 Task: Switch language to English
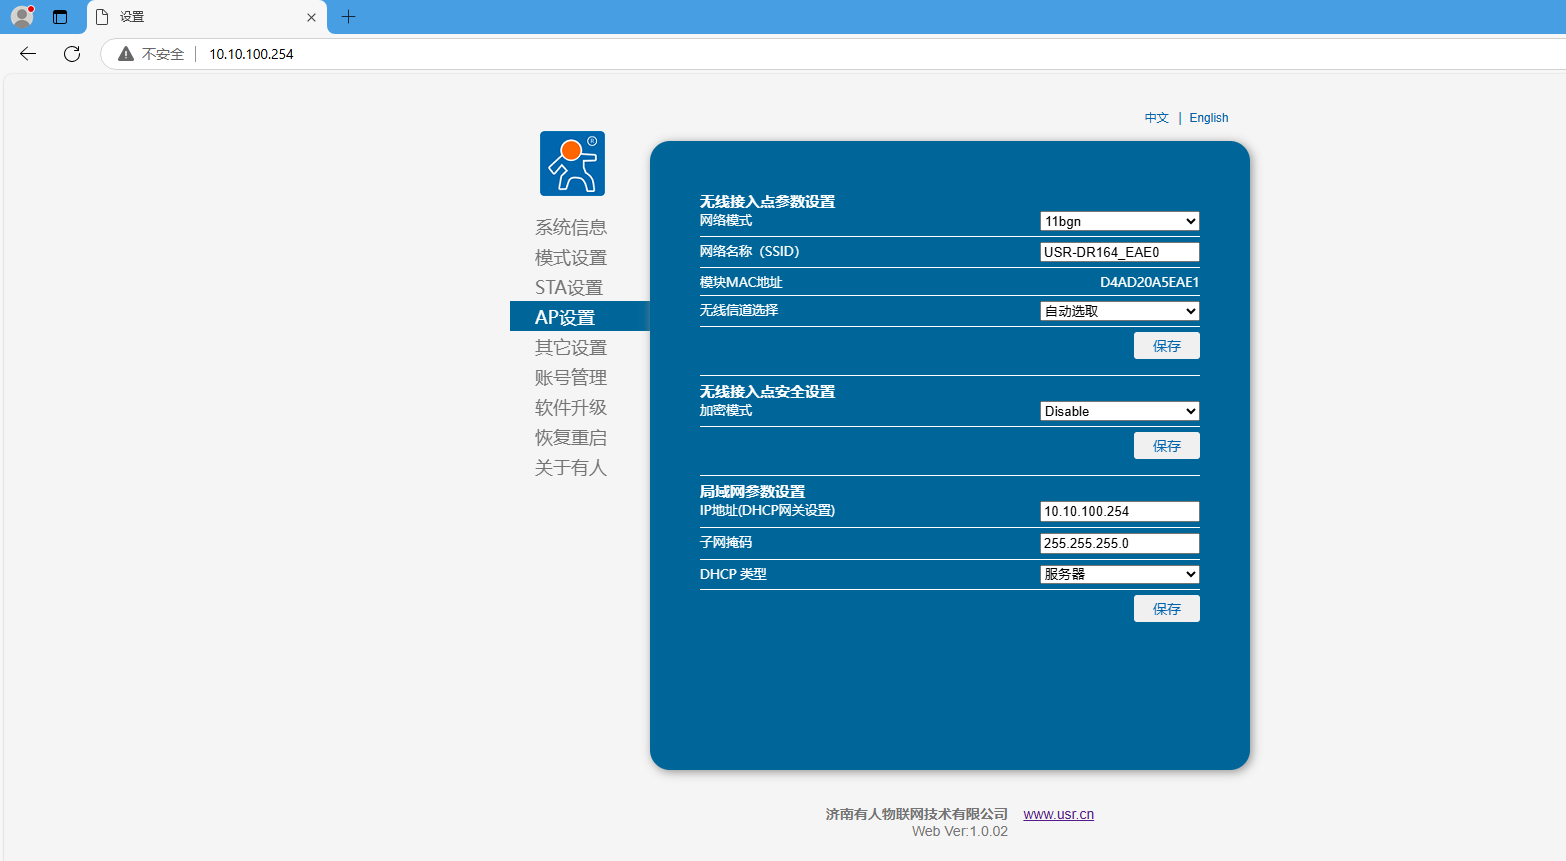(x=1208, y=118)
